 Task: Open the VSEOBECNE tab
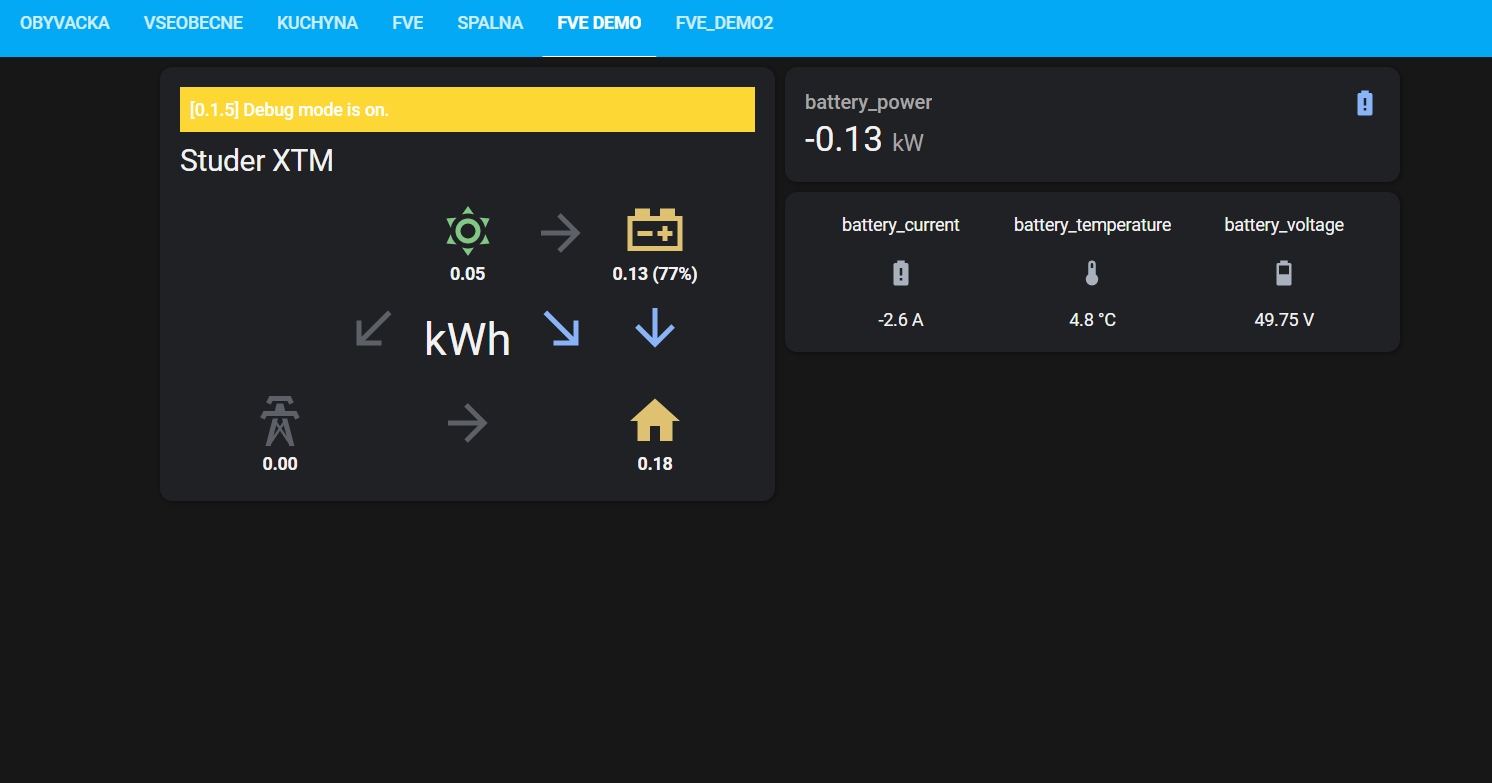[x=193, y=23]
